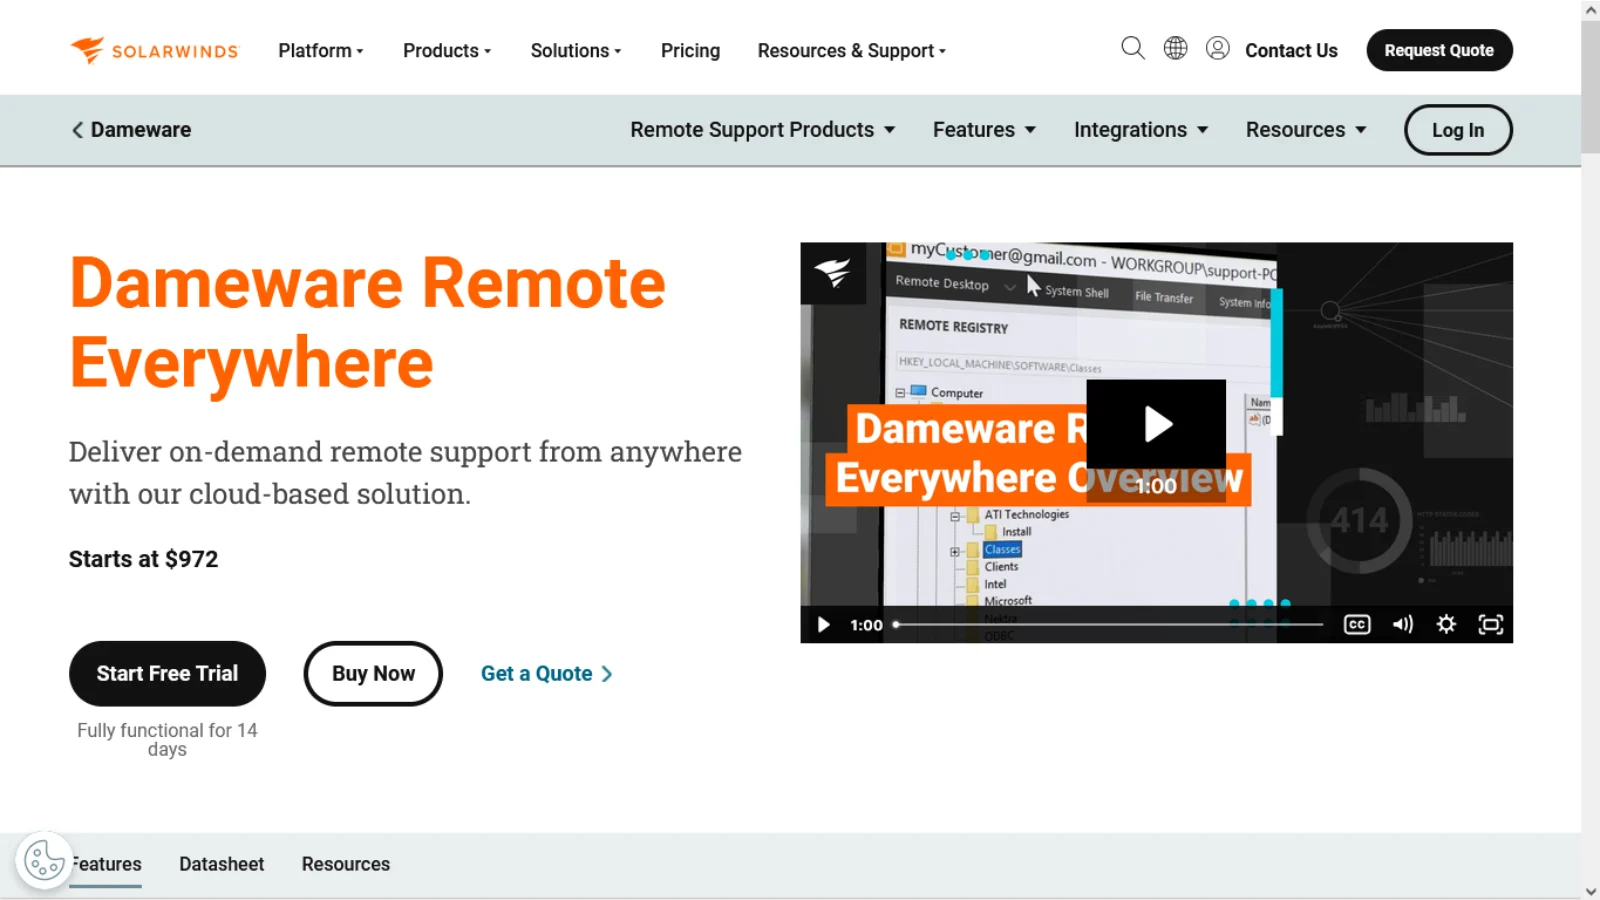The width and height of the screenshot is (1600, 900).
Task: Open the Pricing page
Action: (690, 50)
